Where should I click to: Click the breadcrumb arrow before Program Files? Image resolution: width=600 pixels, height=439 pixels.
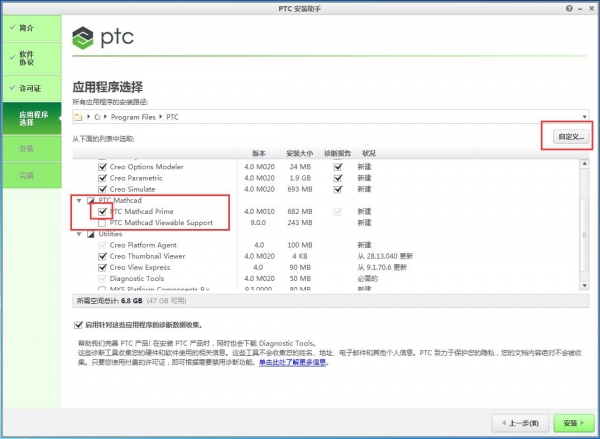tap(105, 117)
